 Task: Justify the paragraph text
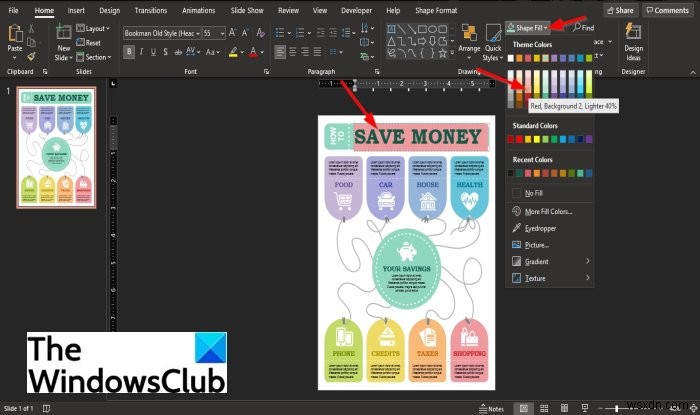point(317,52)
